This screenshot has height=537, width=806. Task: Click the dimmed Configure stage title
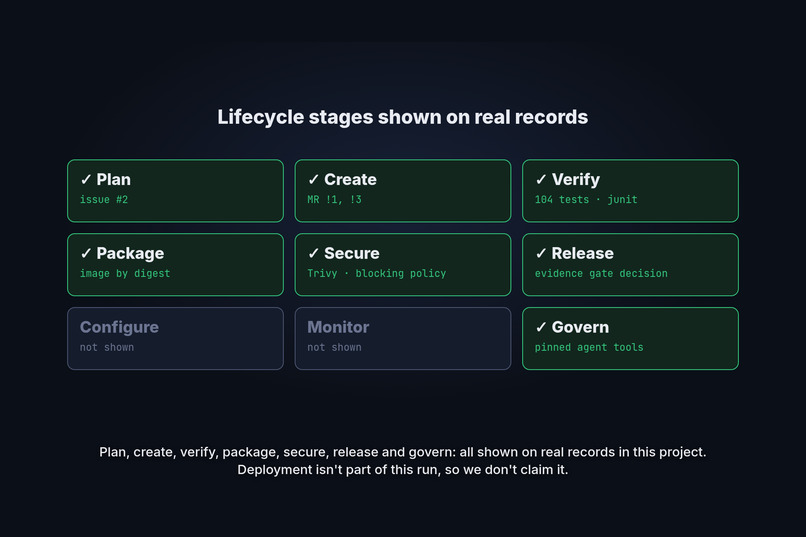coord(119,328)
